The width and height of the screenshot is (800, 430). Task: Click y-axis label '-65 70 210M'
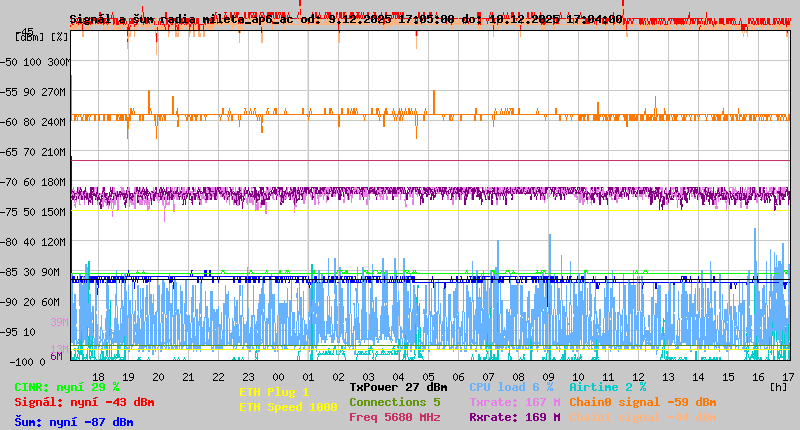click(33, 152)
